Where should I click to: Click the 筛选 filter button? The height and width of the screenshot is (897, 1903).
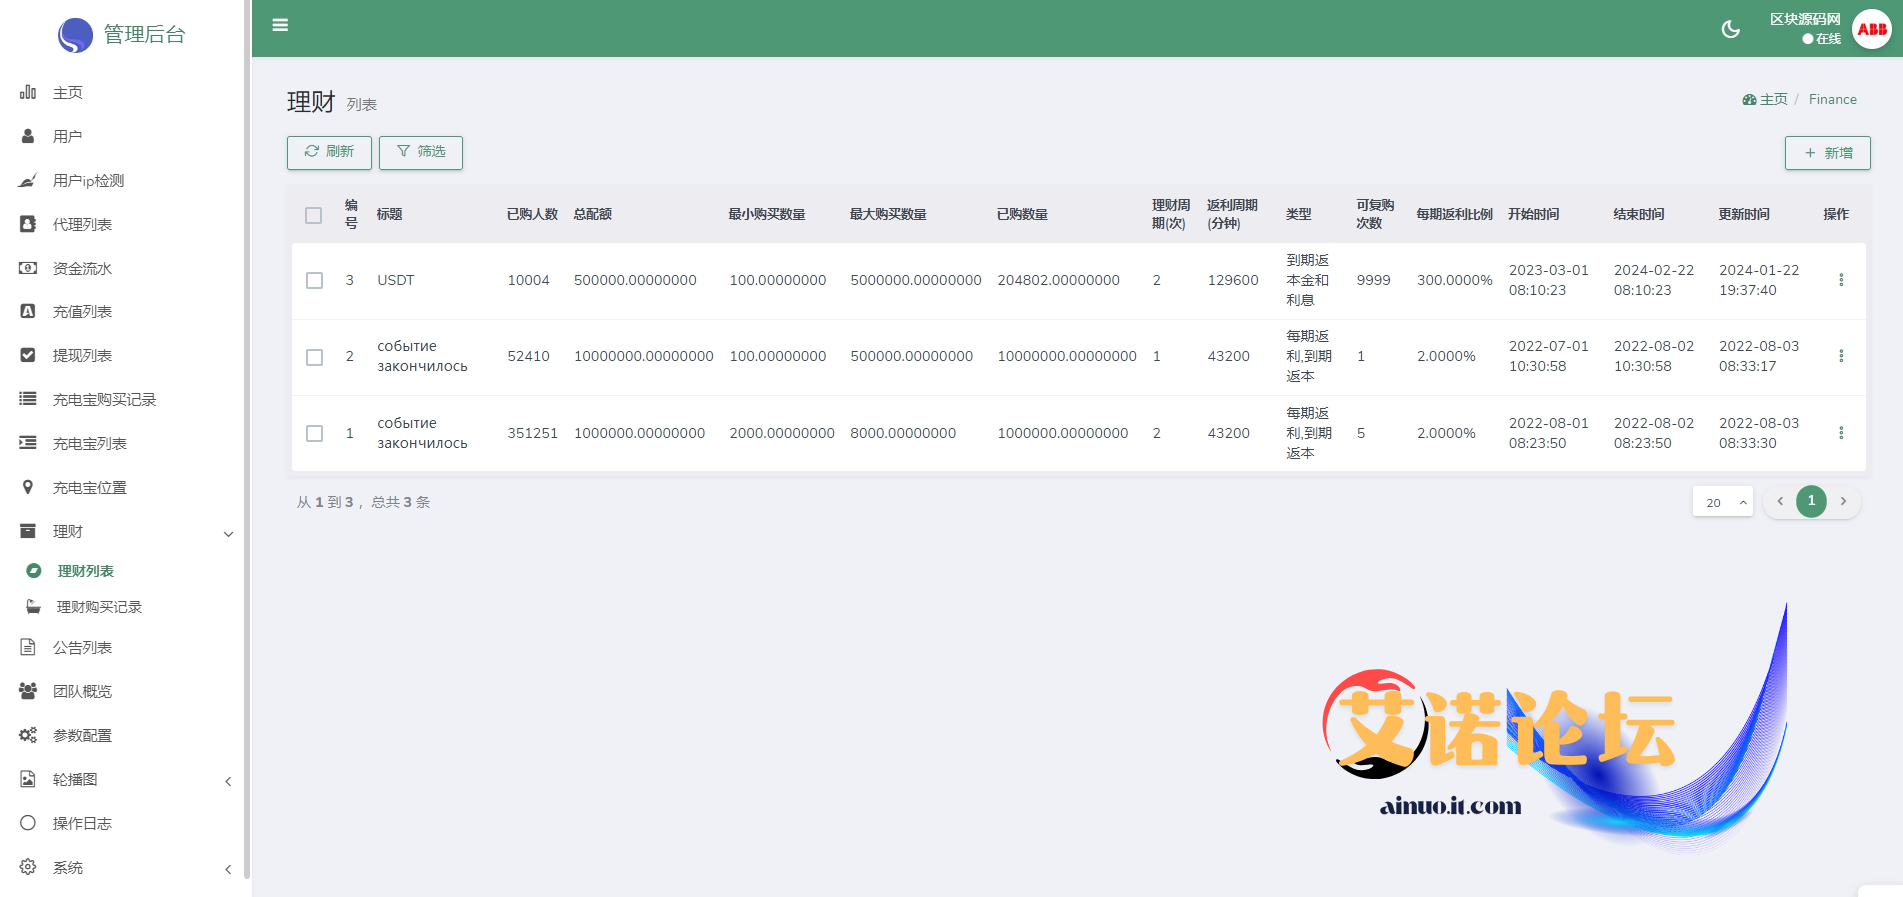coord(421,152)
